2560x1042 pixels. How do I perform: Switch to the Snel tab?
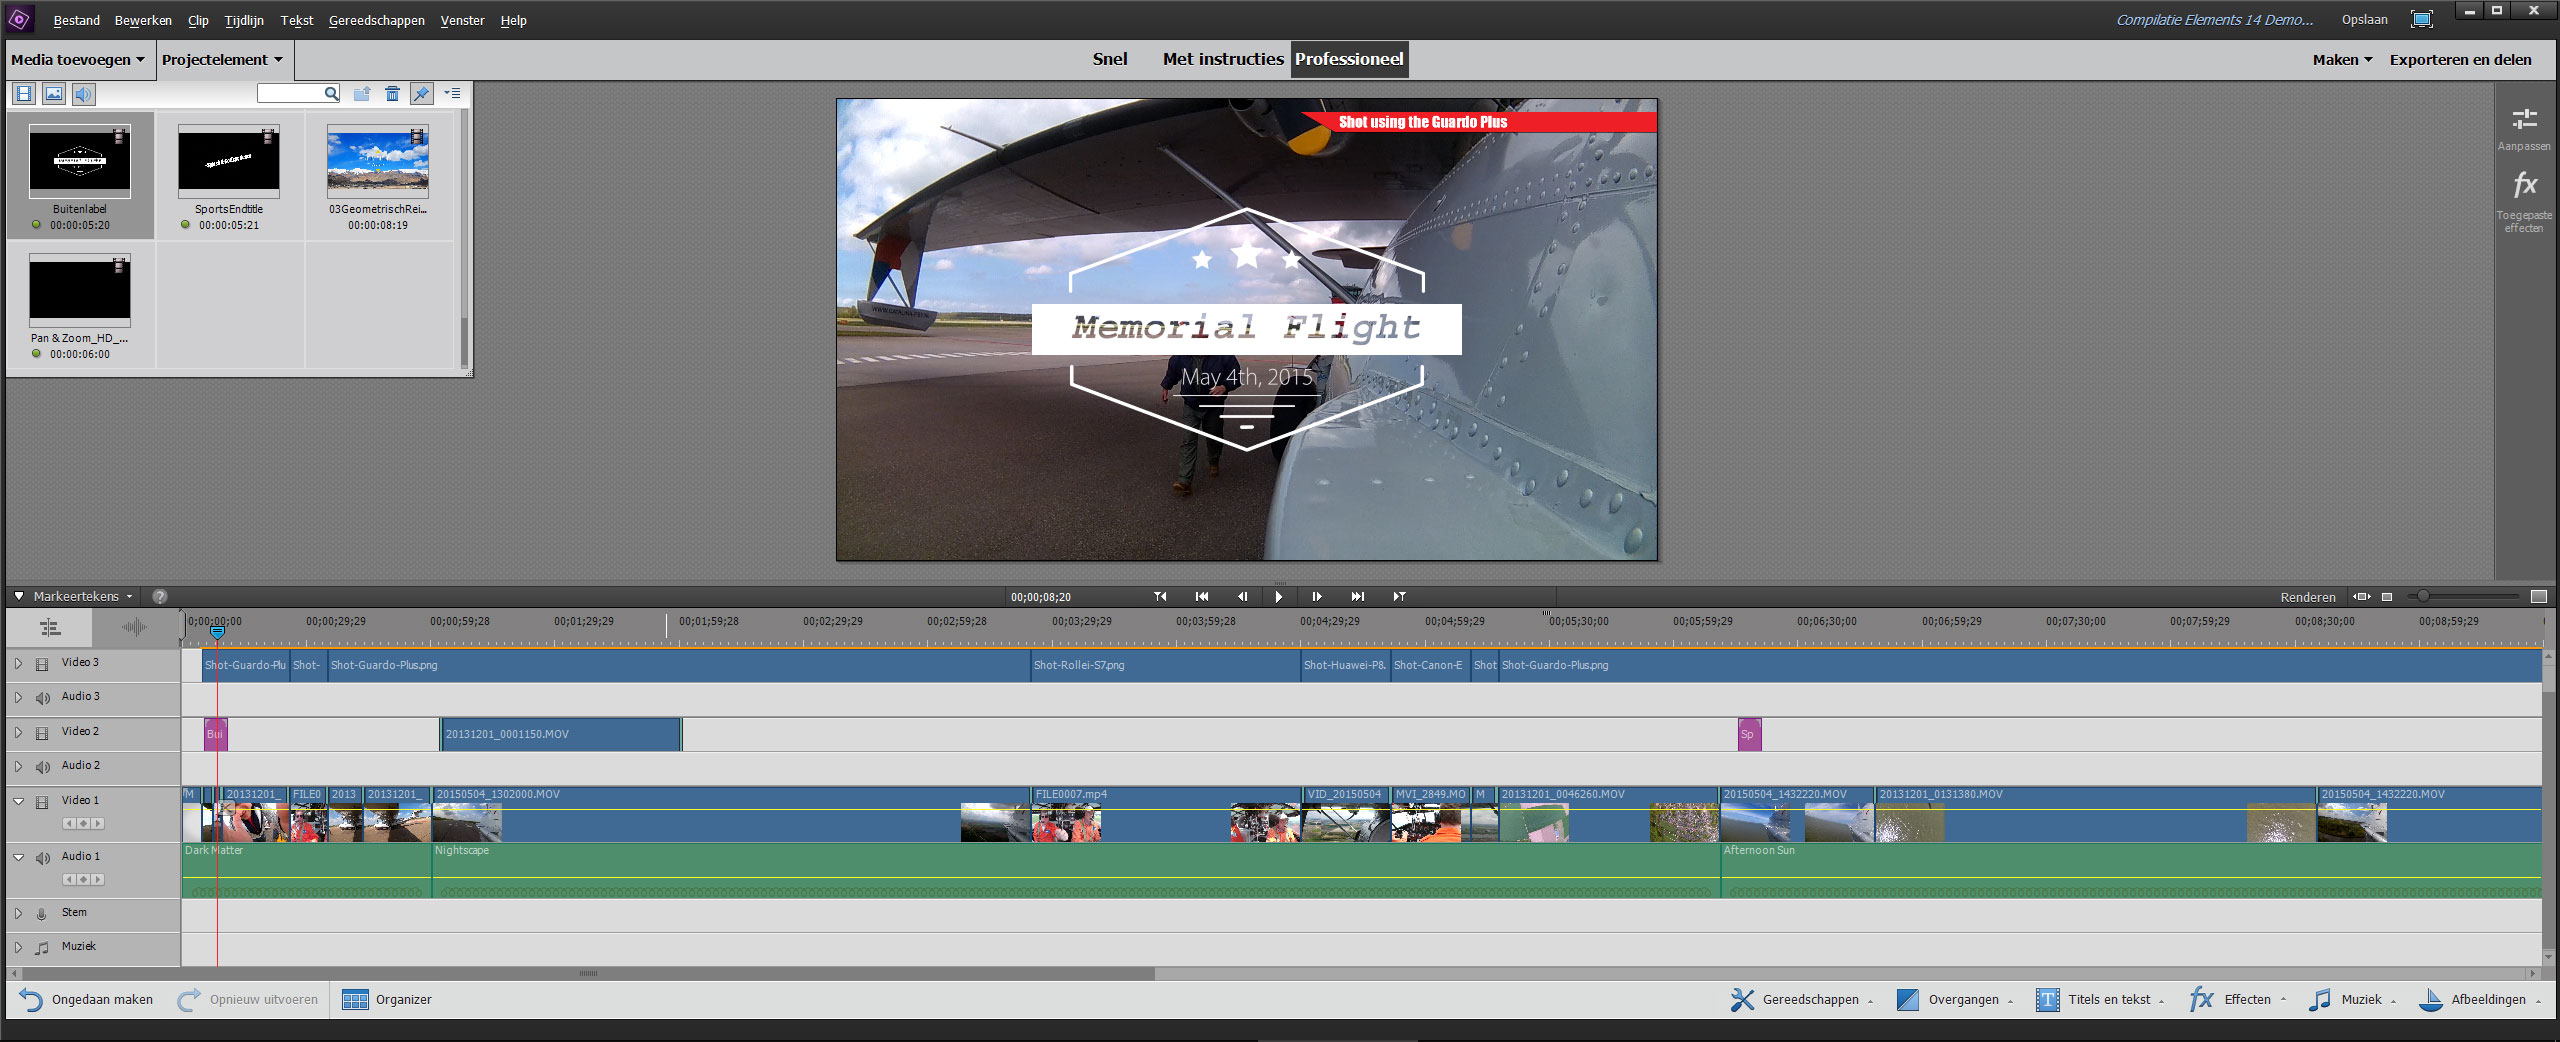tap(1109, 59)
